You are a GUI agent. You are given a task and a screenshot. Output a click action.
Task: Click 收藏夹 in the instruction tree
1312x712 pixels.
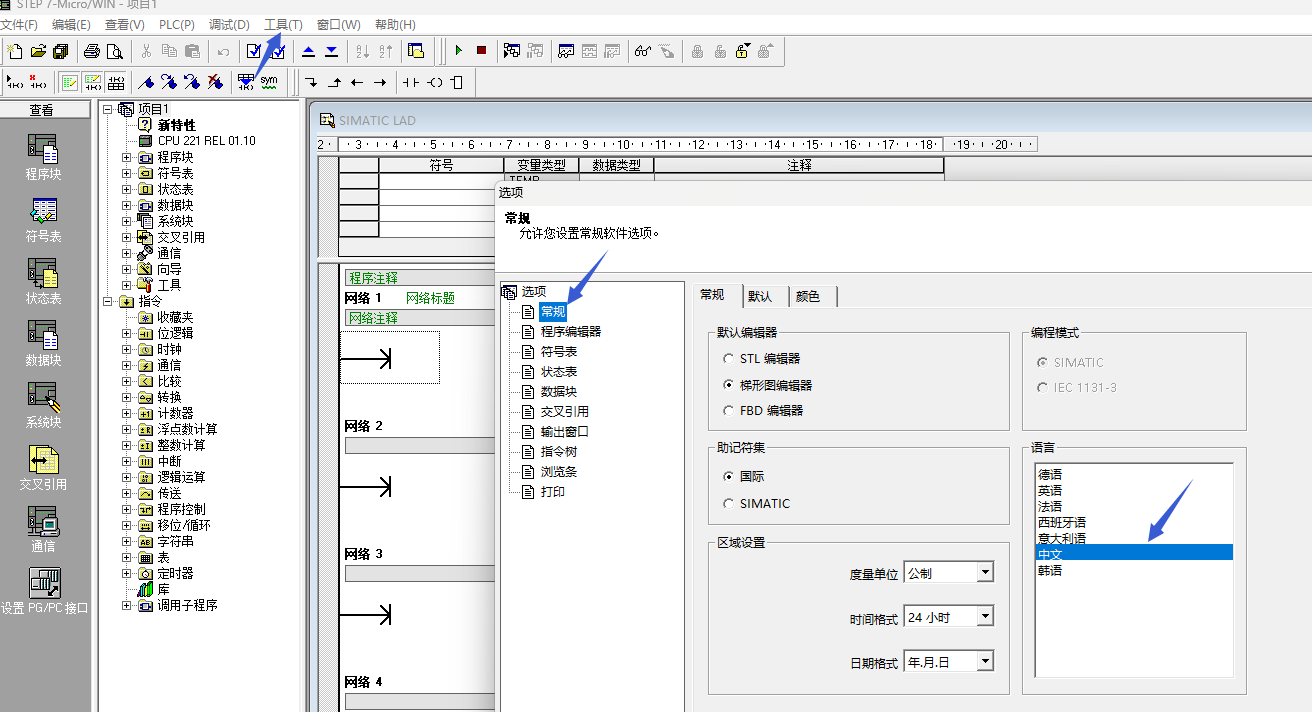pyautogui.click(x=175, y=317)
